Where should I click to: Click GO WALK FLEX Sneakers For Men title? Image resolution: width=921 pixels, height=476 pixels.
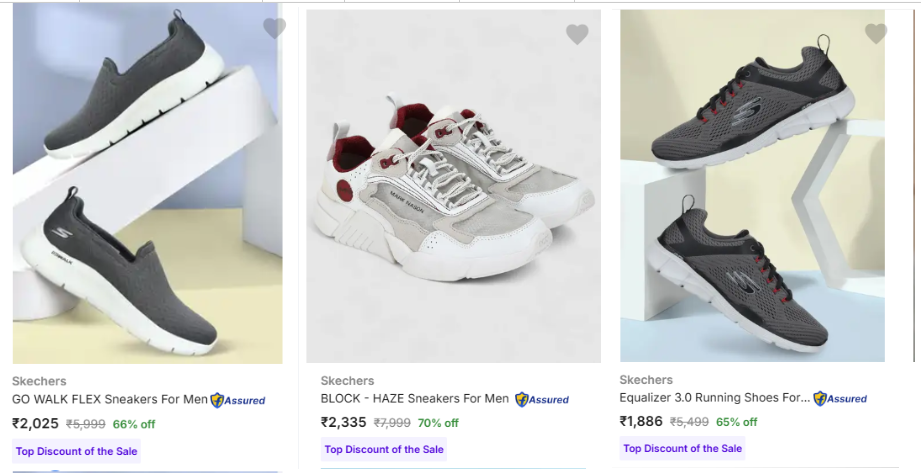point(110,399)
